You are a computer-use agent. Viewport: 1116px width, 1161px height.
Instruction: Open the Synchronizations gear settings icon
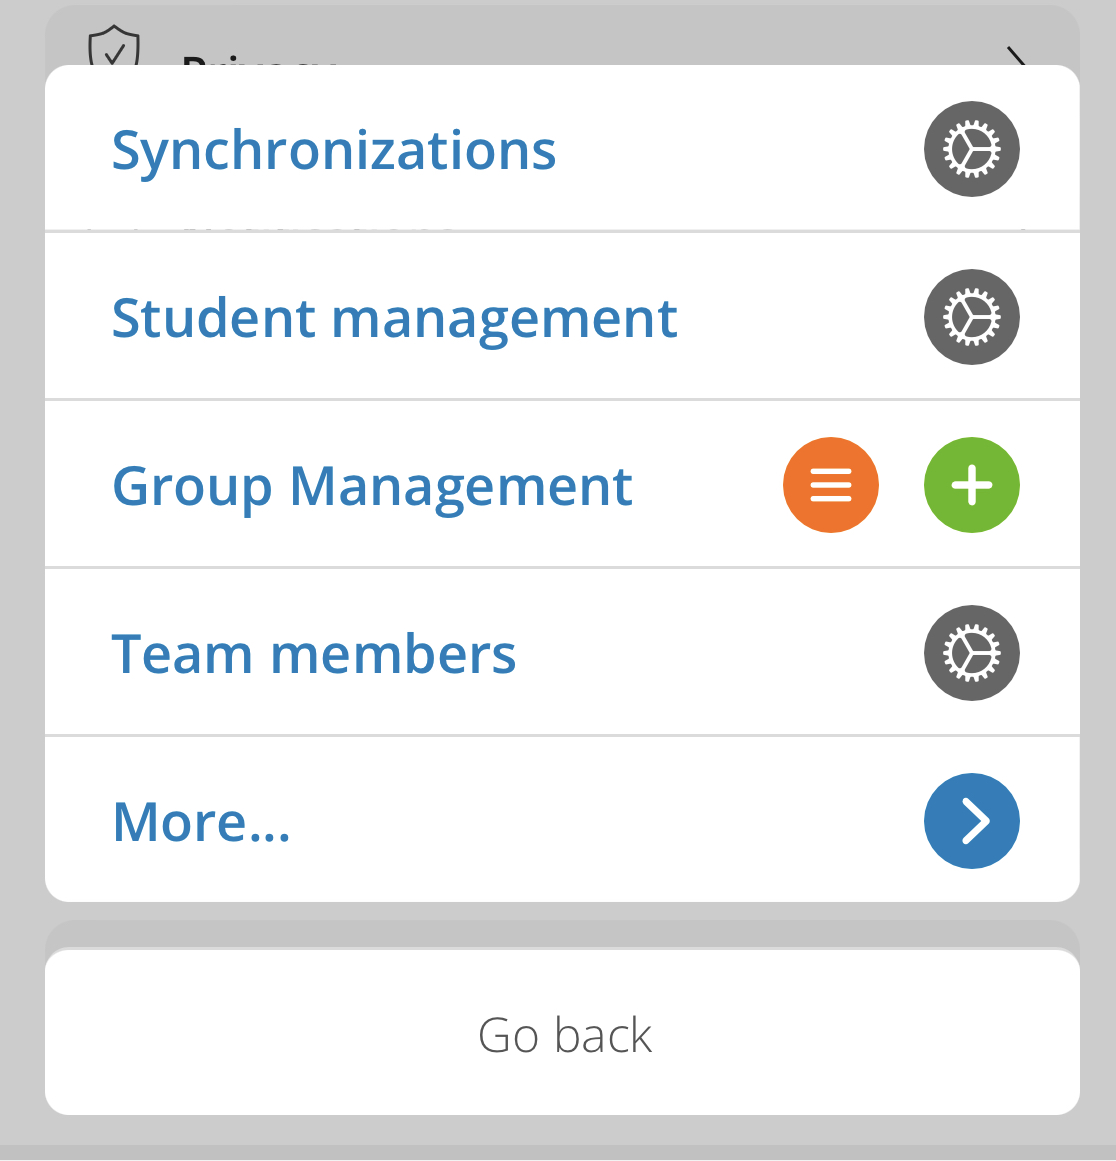pyautogui.click(x=972, y=149)
